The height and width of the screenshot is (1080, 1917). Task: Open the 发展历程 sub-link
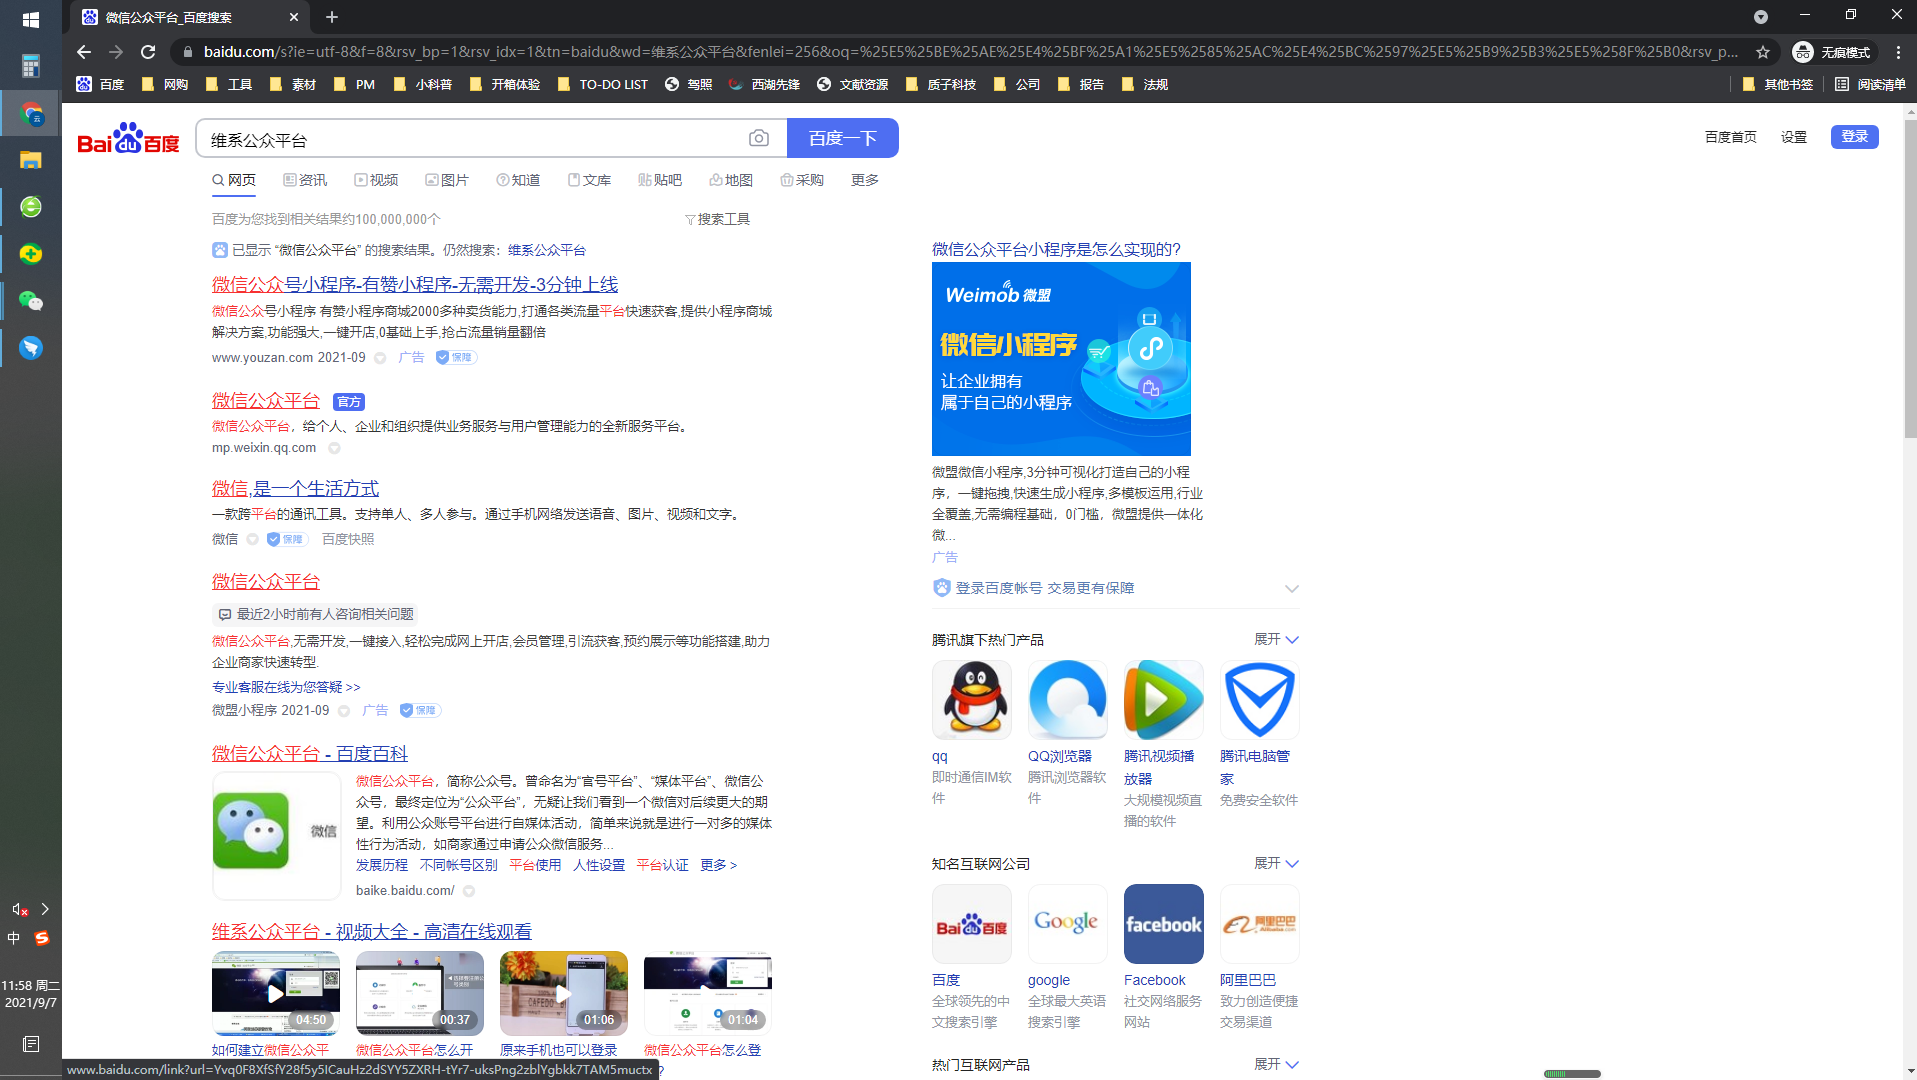click(x=382, y=865)
